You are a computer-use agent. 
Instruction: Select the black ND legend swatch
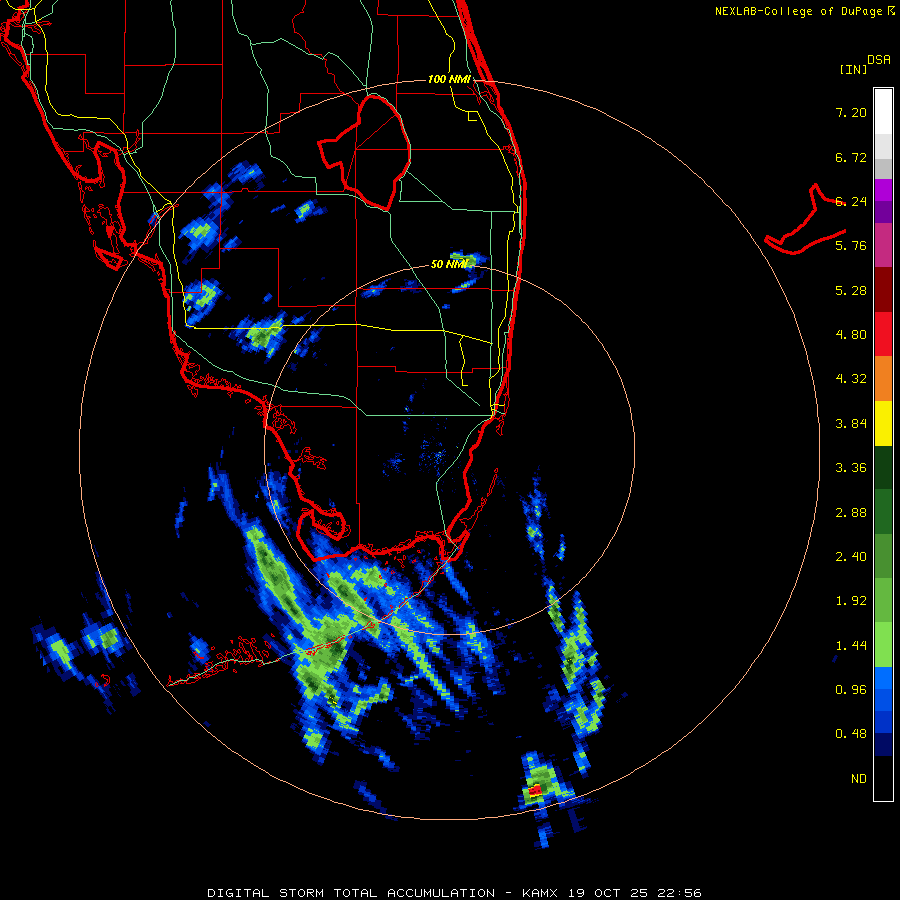click(883, 778)
